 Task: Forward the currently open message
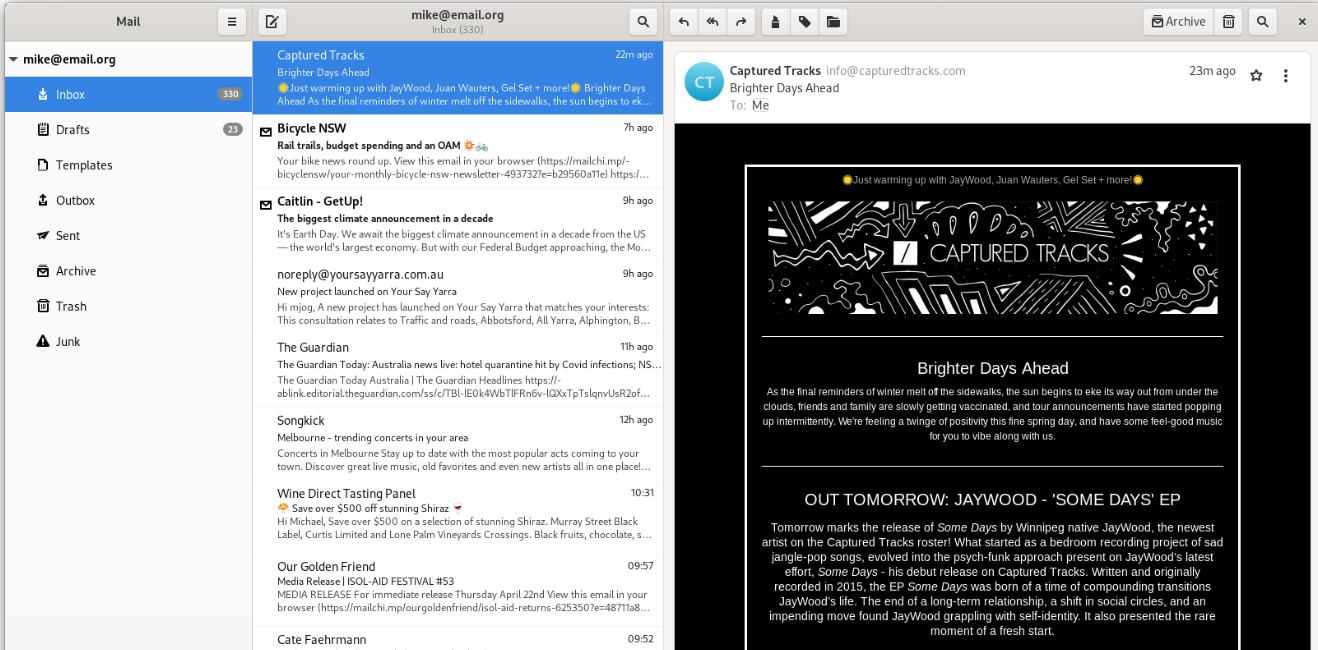tap(739, 21)
